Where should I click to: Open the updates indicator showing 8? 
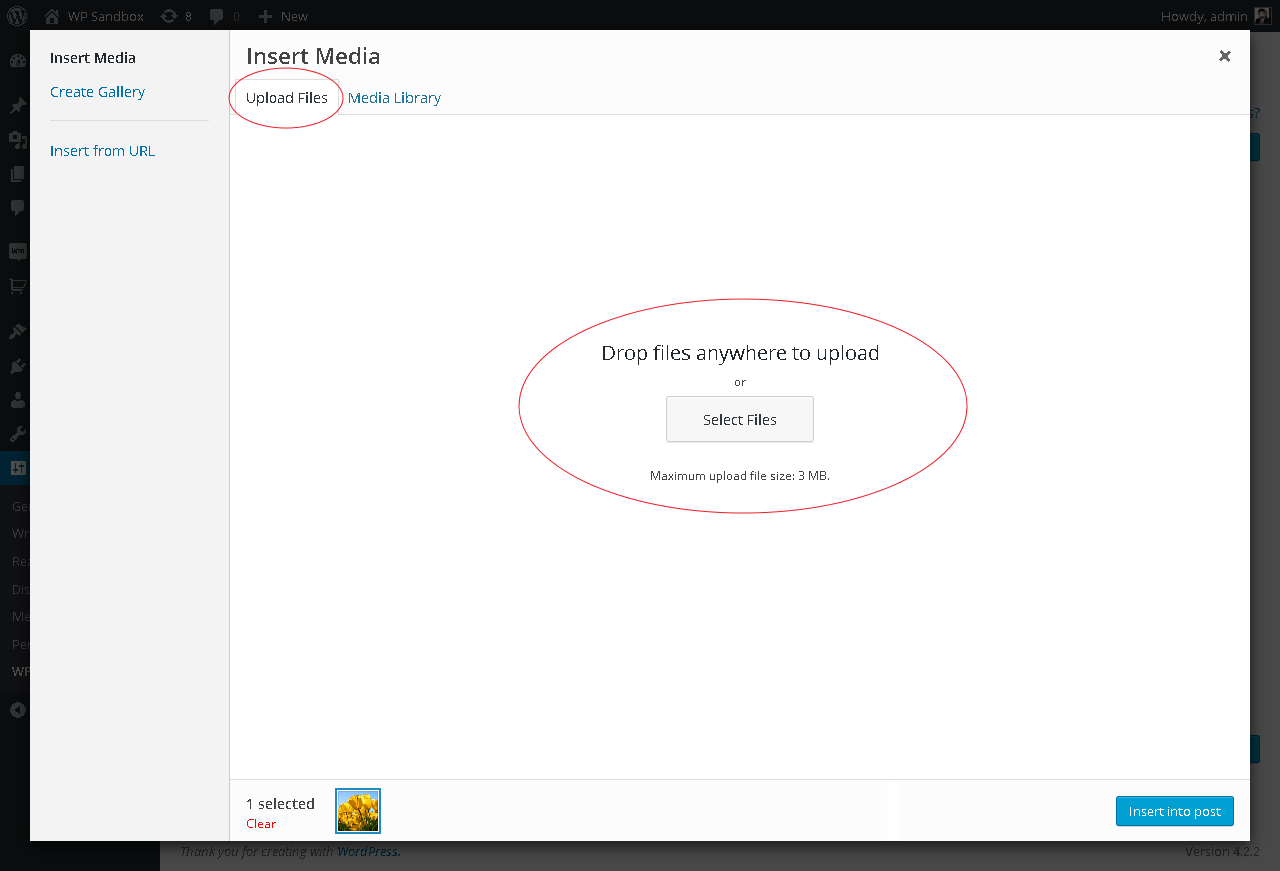click(x=176, y=16)
